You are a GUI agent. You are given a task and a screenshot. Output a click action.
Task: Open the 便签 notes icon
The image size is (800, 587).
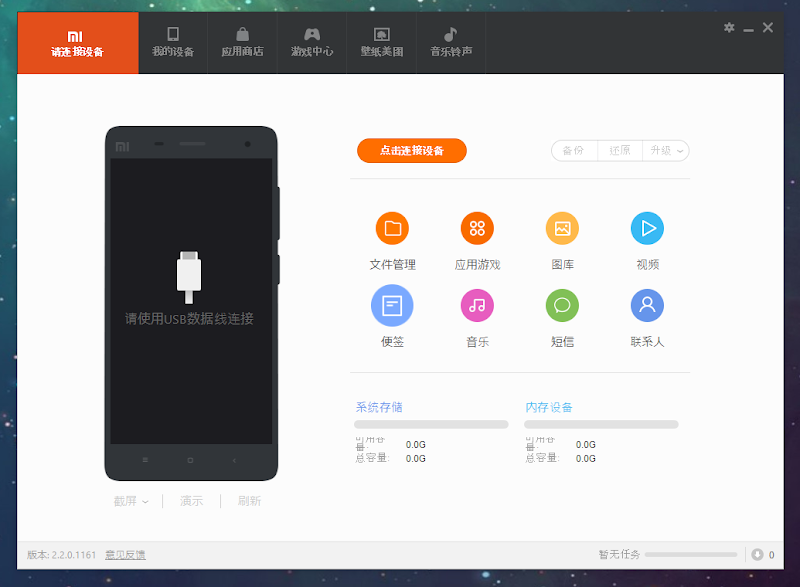point(392,305)
